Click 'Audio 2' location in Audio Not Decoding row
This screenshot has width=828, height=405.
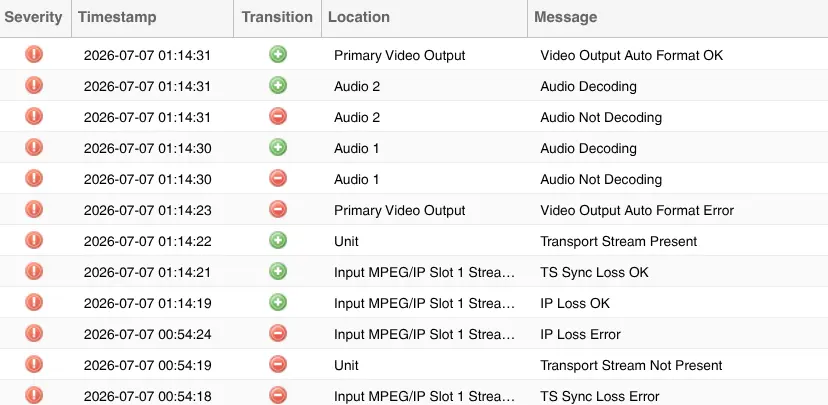point(357,117)
